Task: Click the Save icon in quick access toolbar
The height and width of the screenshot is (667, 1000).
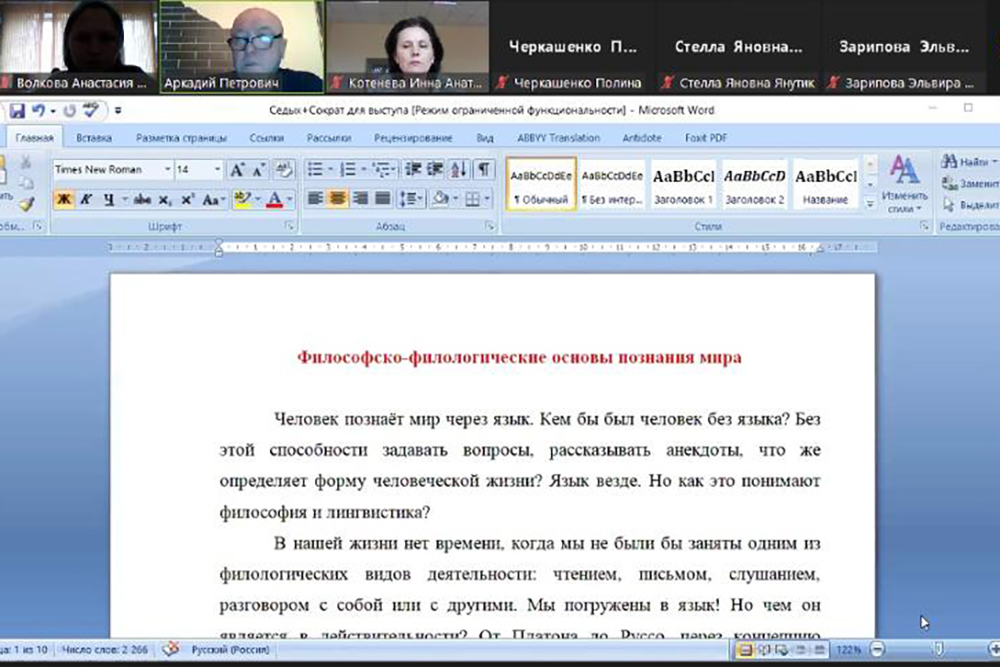Action: [17, 110]
